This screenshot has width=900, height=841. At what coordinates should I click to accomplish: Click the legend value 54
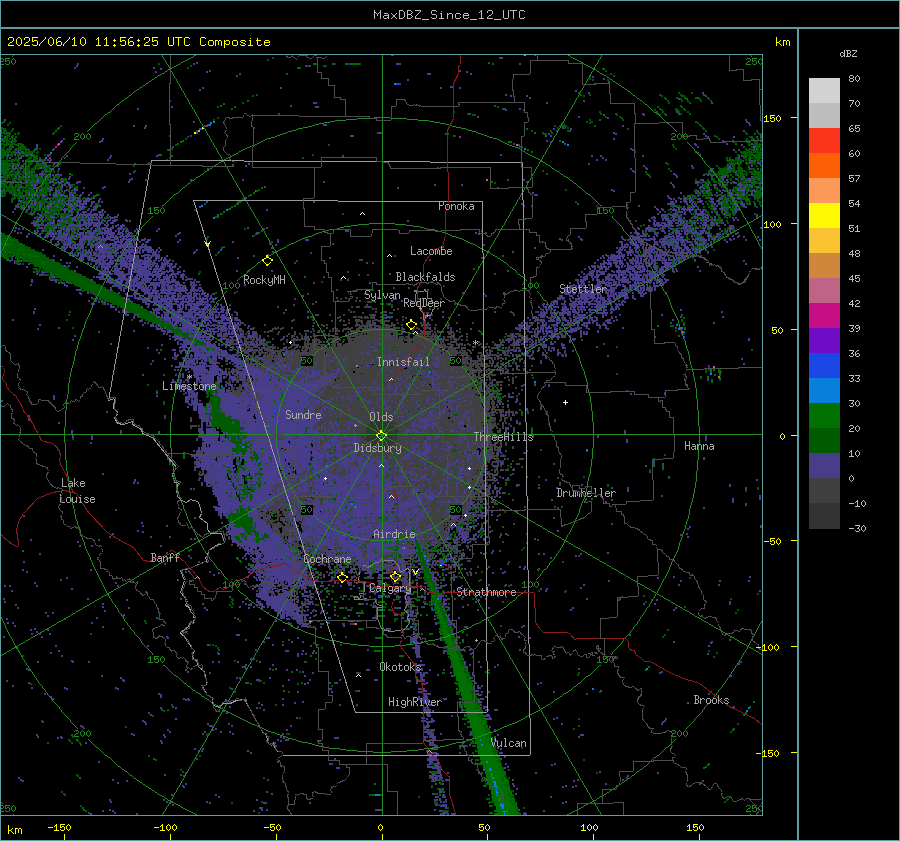854,204
